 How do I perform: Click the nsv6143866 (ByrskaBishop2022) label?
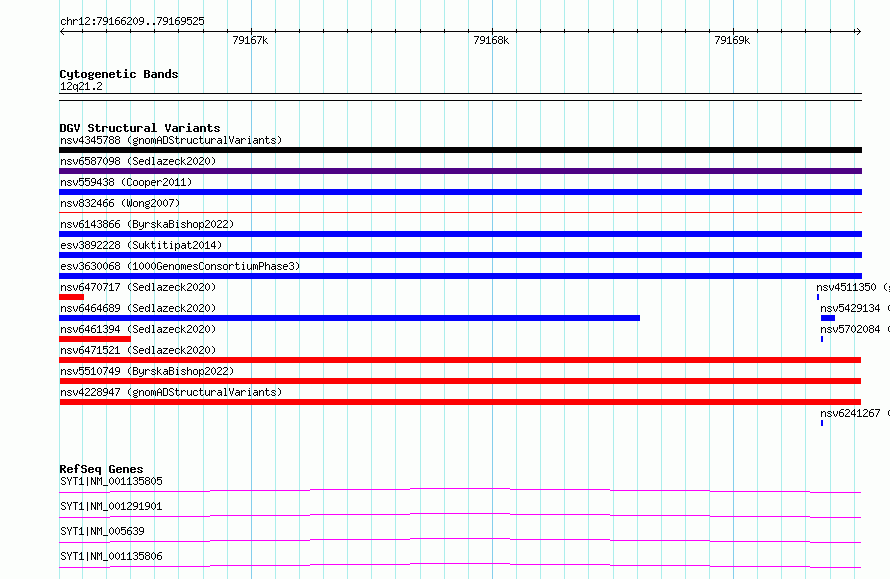pos(147,224)
